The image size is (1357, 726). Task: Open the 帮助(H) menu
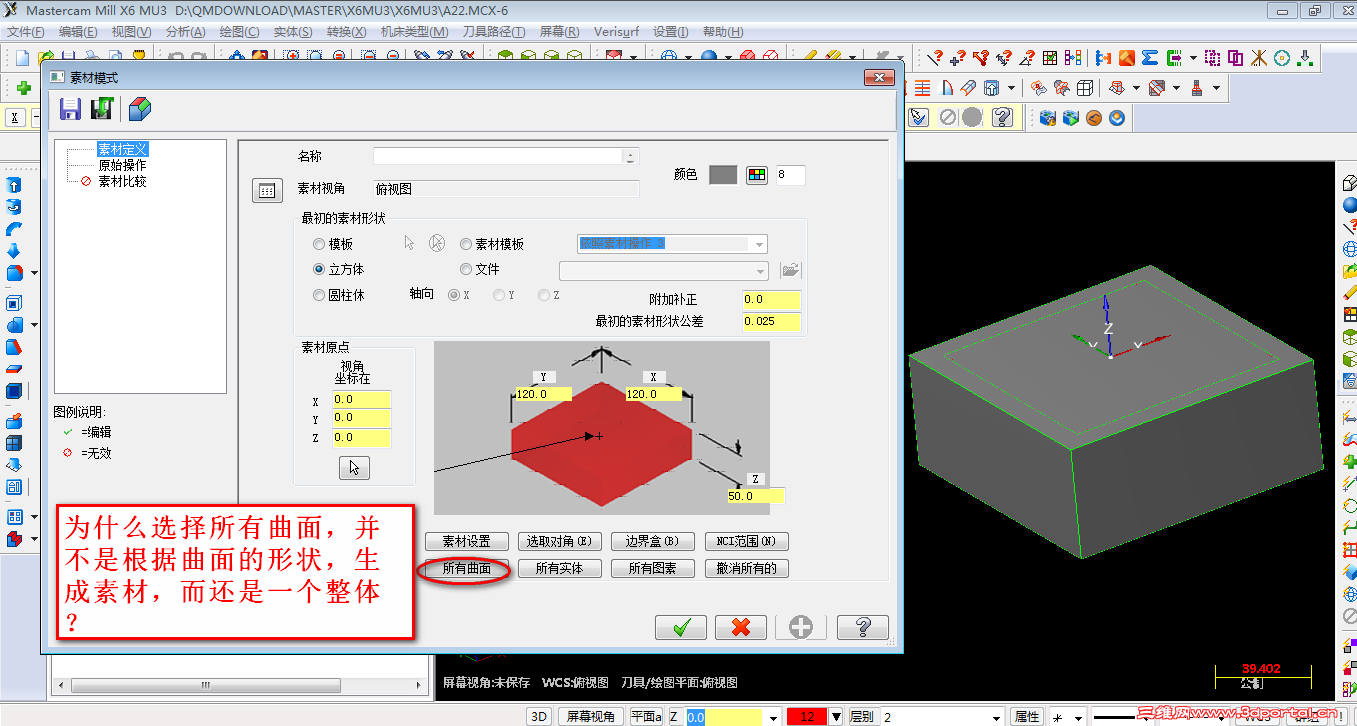[x=724, y=32]
